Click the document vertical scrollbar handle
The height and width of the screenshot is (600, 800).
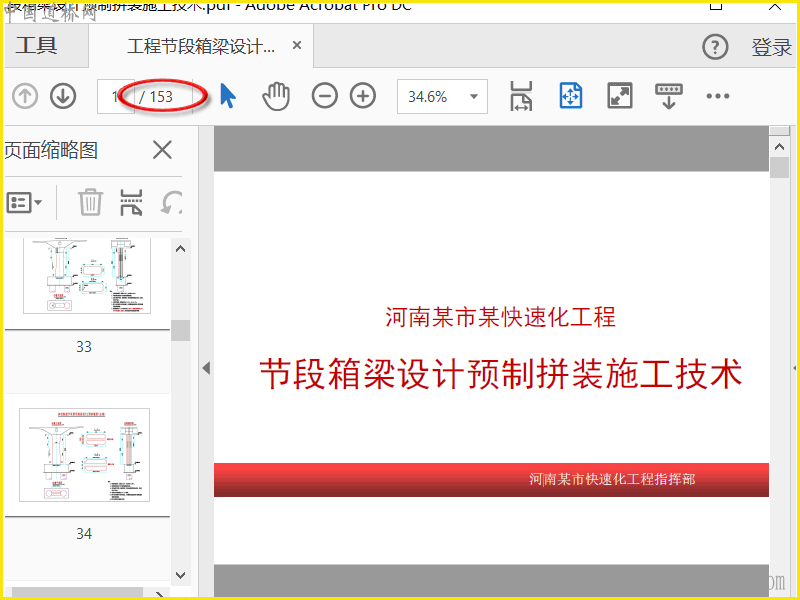coord(779,168)
